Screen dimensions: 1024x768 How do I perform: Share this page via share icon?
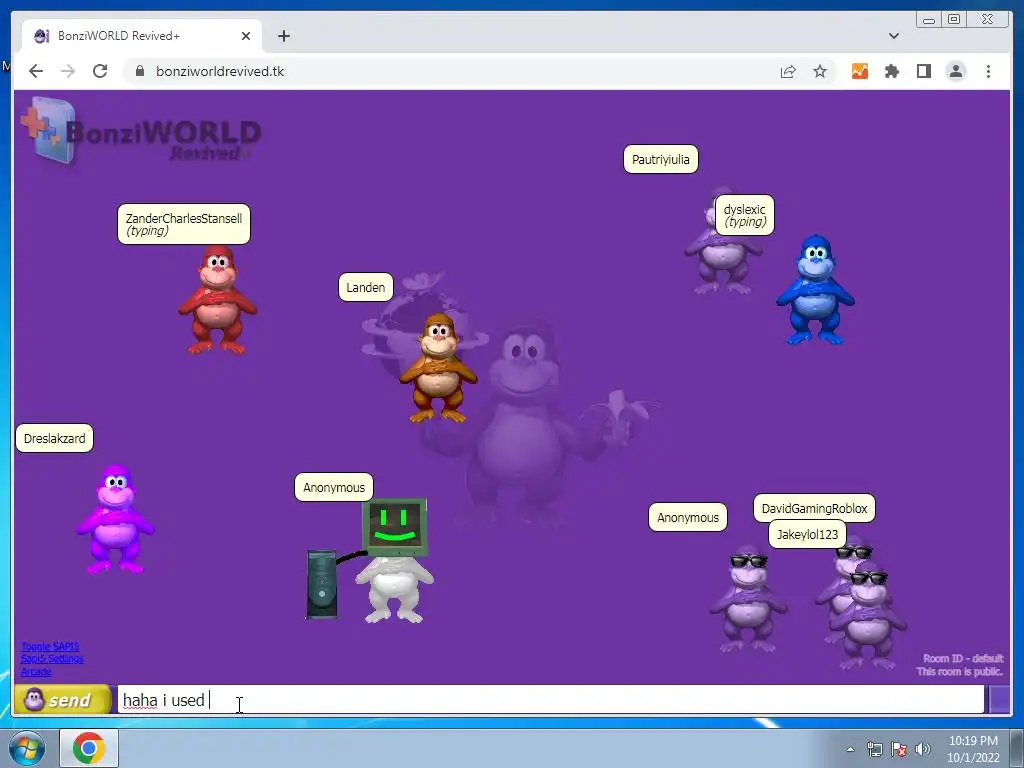coord(788,71)
